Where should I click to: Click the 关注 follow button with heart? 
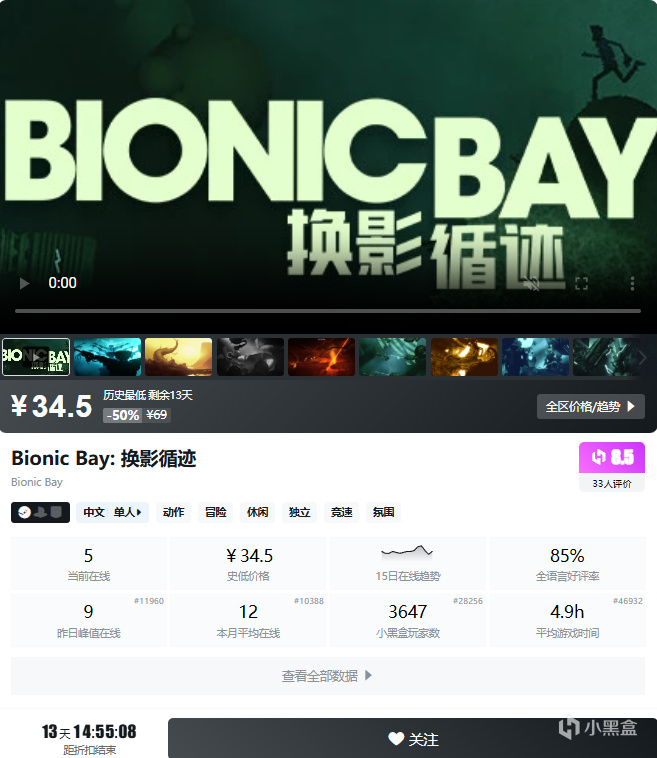click(x=412, y=739)
